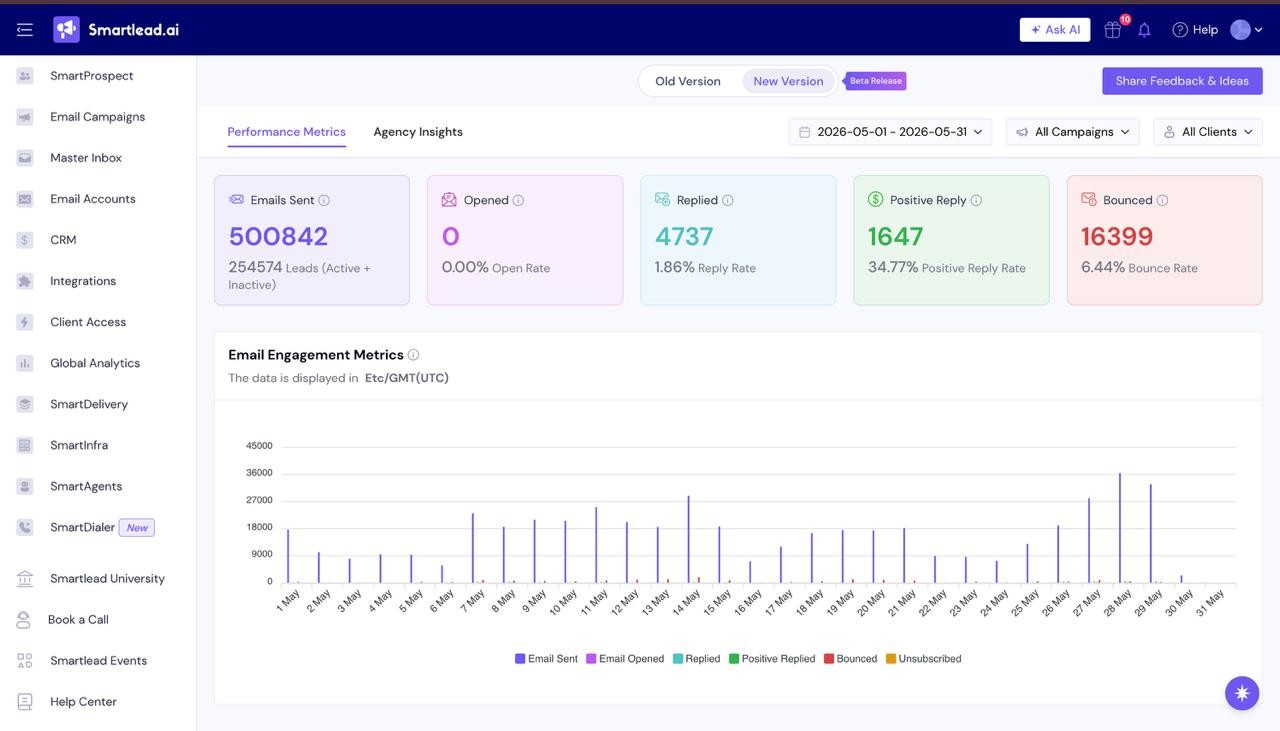Switch to New Version view
The image size is (1280, 731).
point(788,81)
